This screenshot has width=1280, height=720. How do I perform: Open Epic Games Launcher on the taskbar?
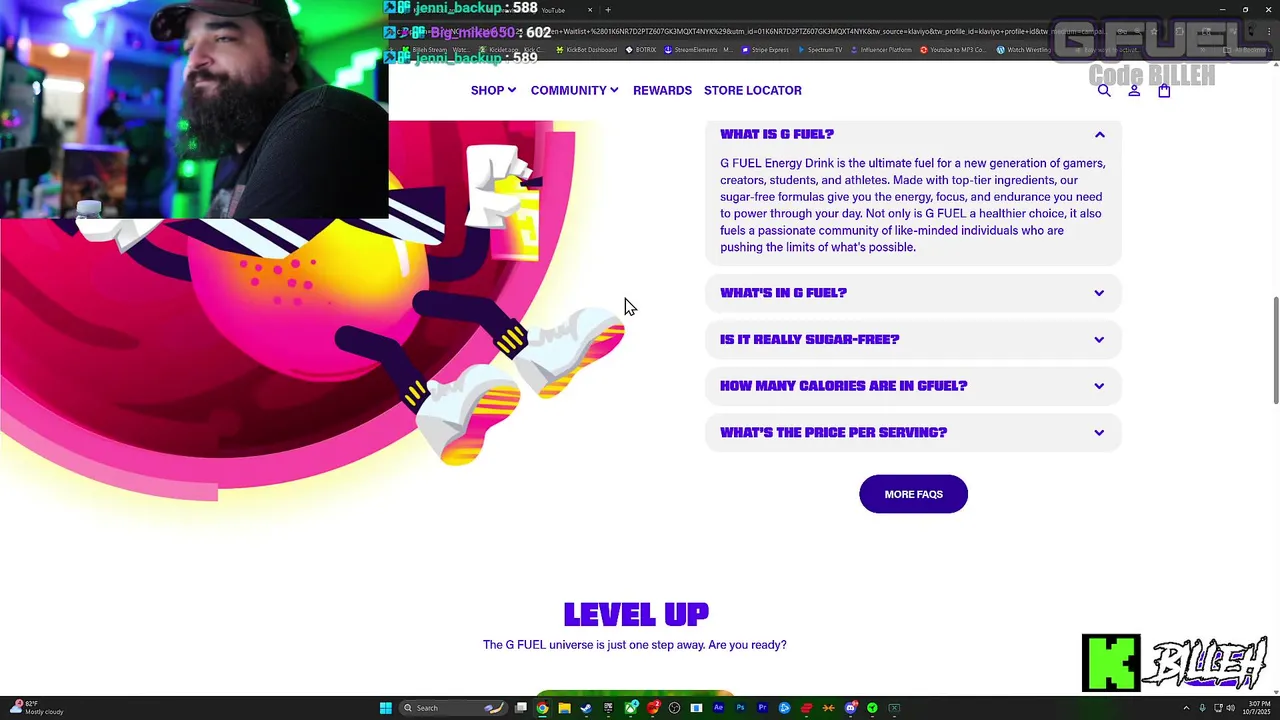click(x=608, y=708)
